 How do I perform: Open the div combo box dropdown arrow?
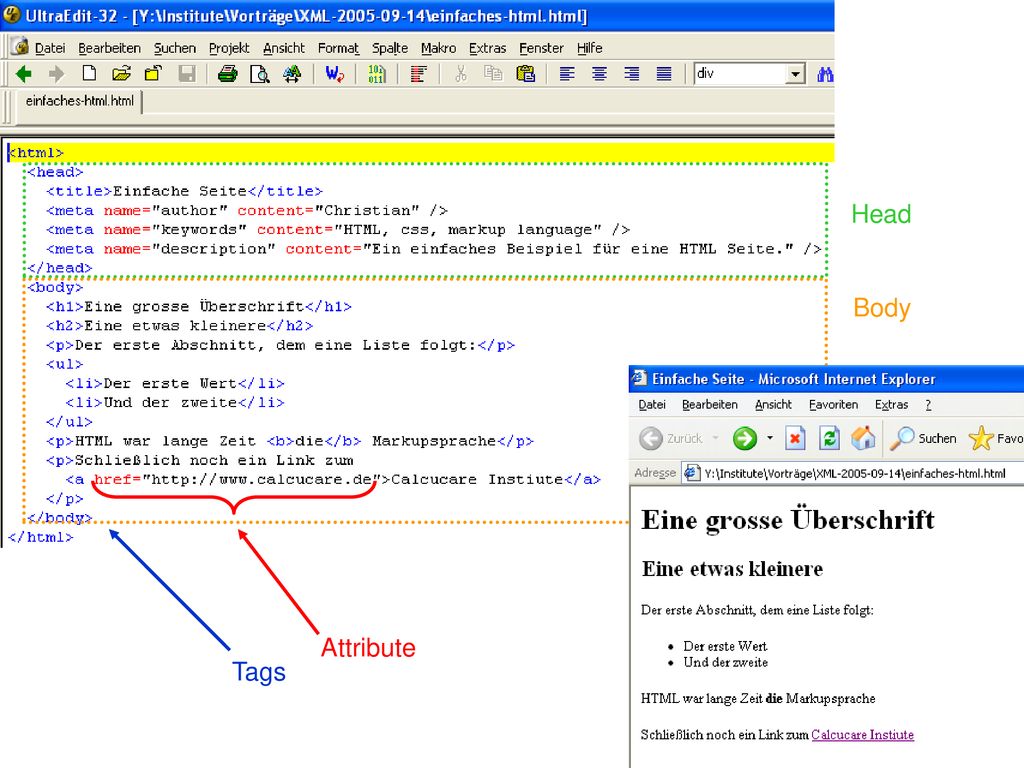pos(795,74)
